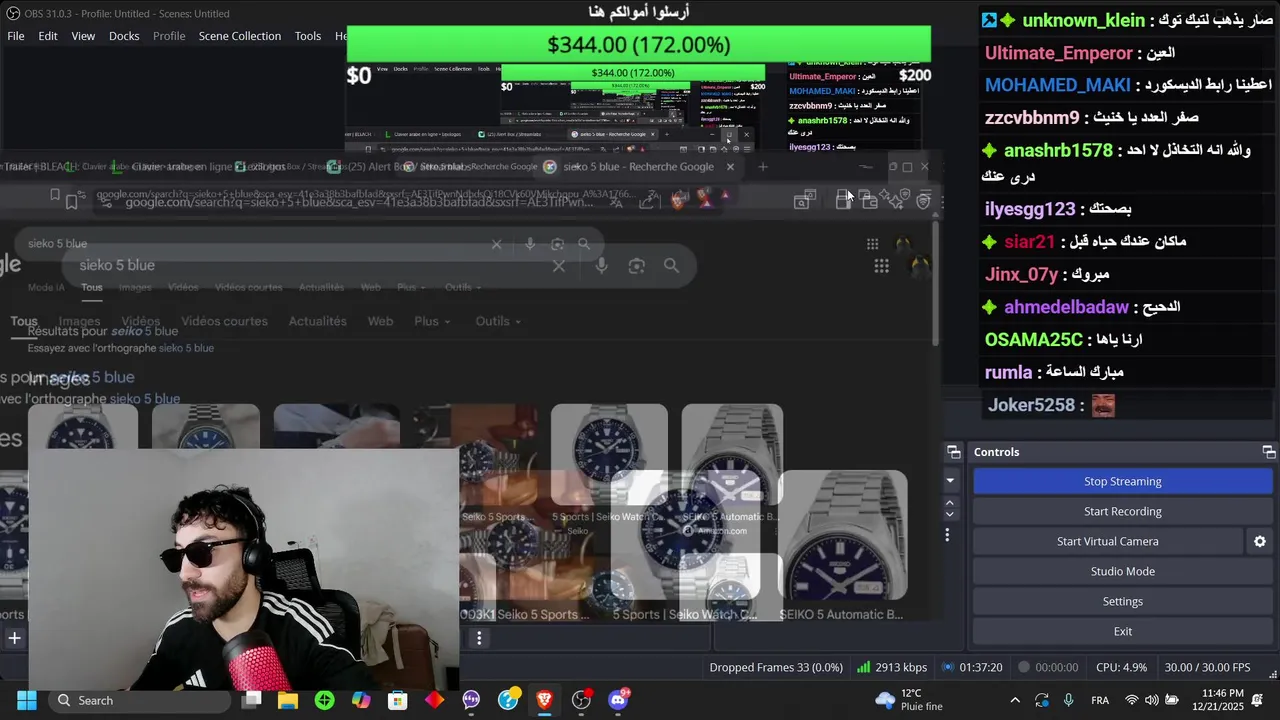Screen dimensions: 1280x720
Task: Open the Profile menu
Action: point(169,36)
